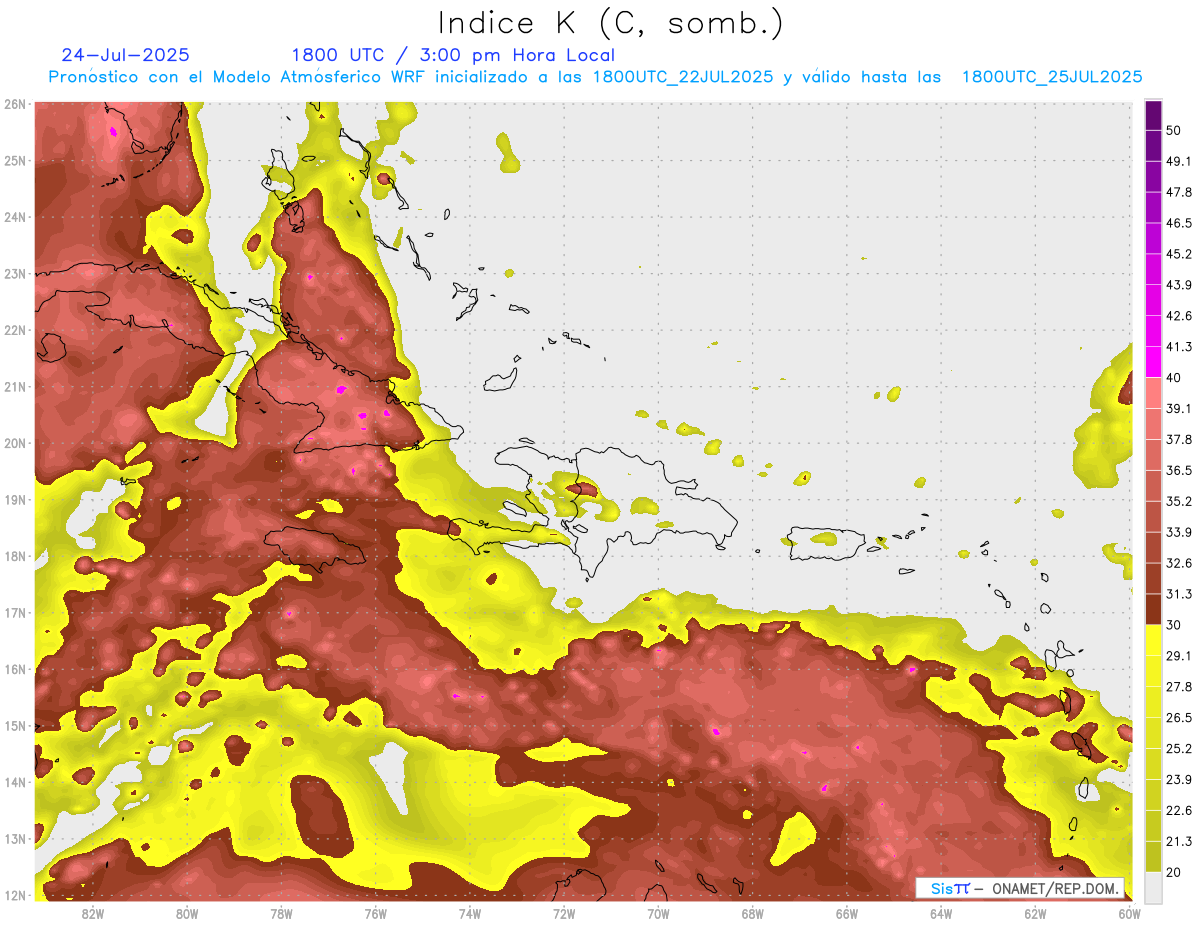Image resolution: width=1200 pixels, height=927 pixels.
Task: Select the date text '24-Jul-2025'
Action: (x=125, y=55)
